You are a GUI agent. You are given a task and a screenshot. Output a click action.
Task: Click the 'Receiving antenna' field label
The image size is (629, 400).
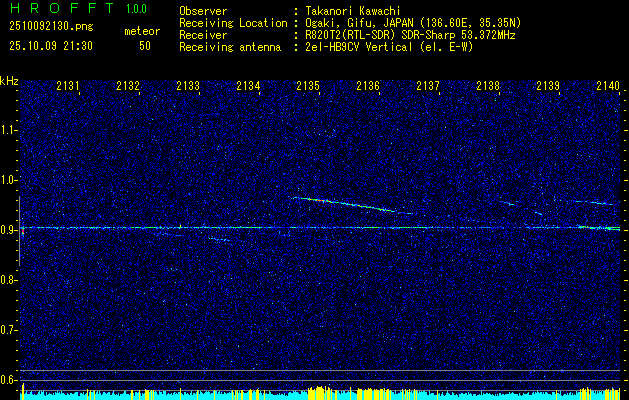(230, 47)
